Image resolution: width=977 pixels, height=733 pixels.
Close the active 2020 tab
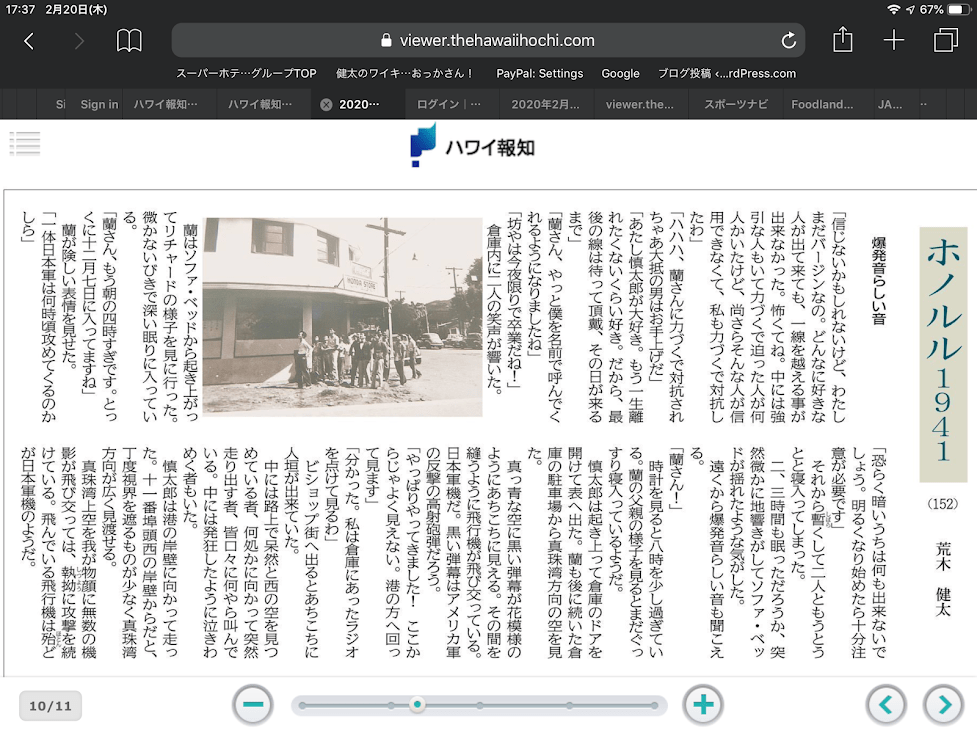326,104
